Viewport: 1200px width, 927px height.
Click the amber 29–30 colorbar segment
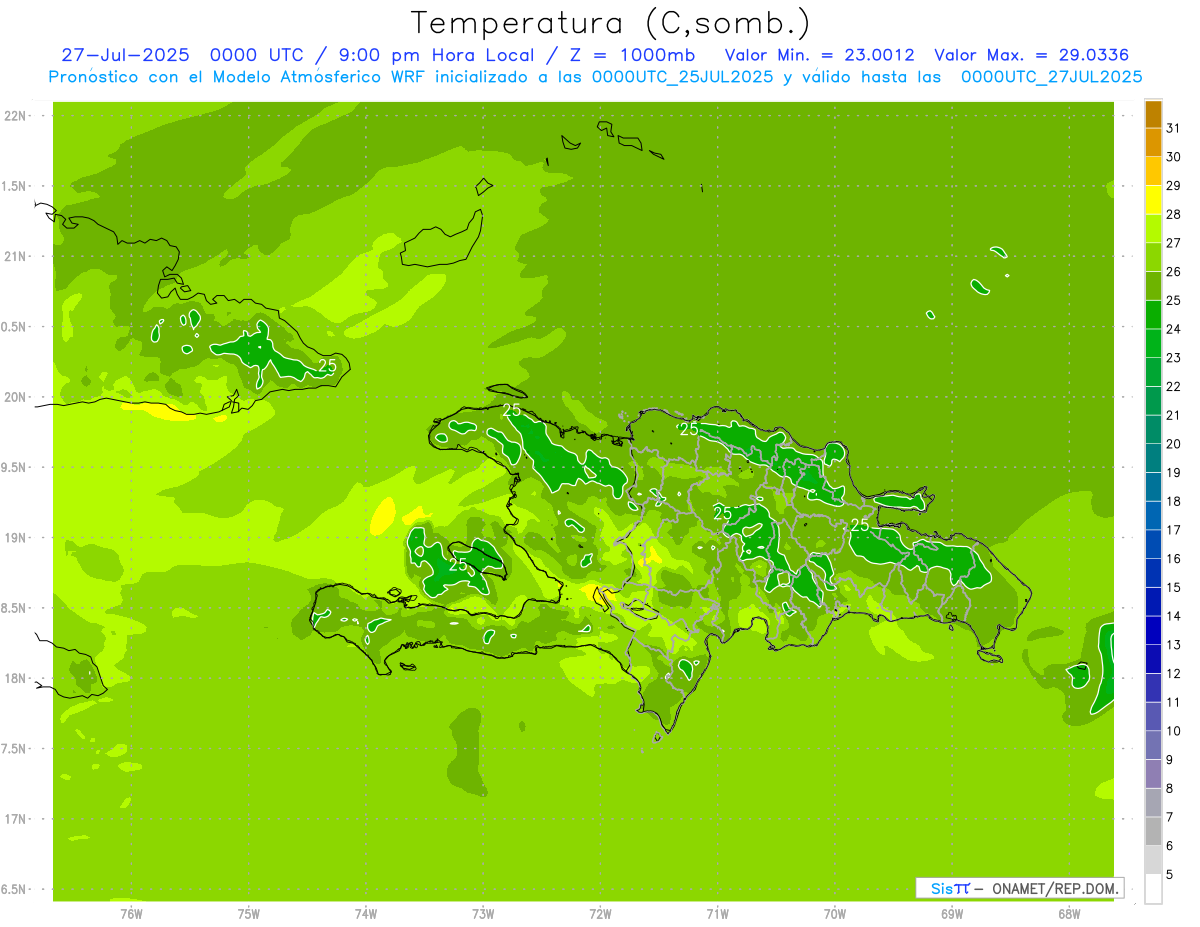click(x=1153, y=172)
